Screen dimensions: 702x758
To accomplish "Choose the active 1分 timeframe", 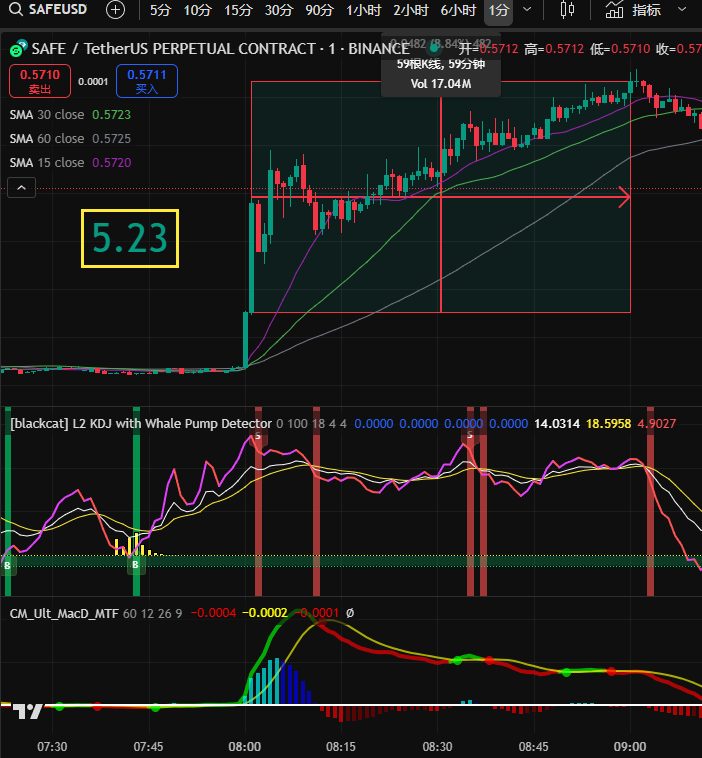I will pos(498,10).
